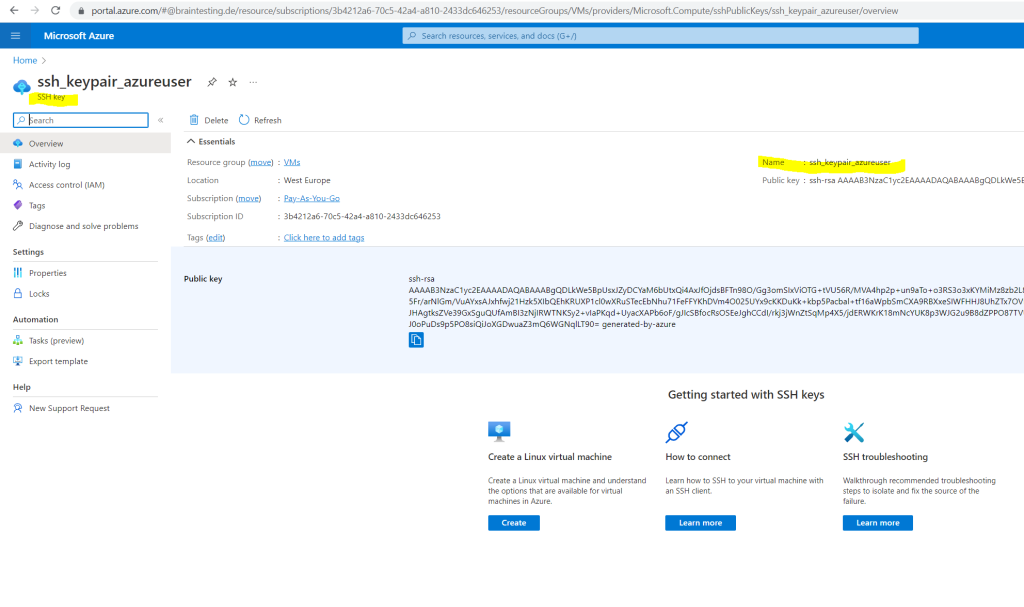Screen dimensions: 1024x607
Task: Open the Azure portal hamburger menu
Action: click(16, 36)
